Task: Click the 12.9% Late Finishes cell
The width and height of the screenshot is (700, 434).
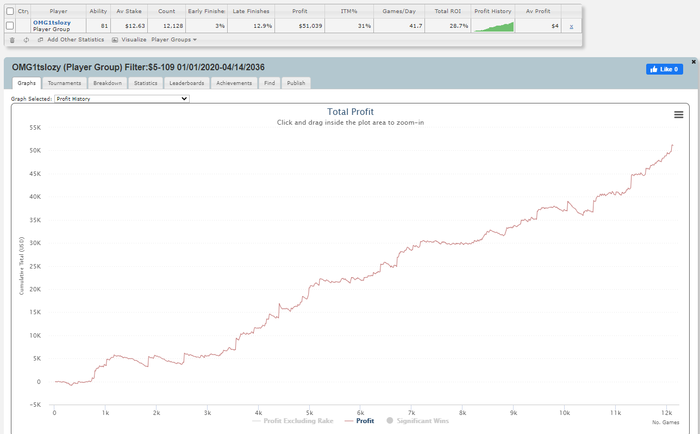Action: click(x=251, y=26)
